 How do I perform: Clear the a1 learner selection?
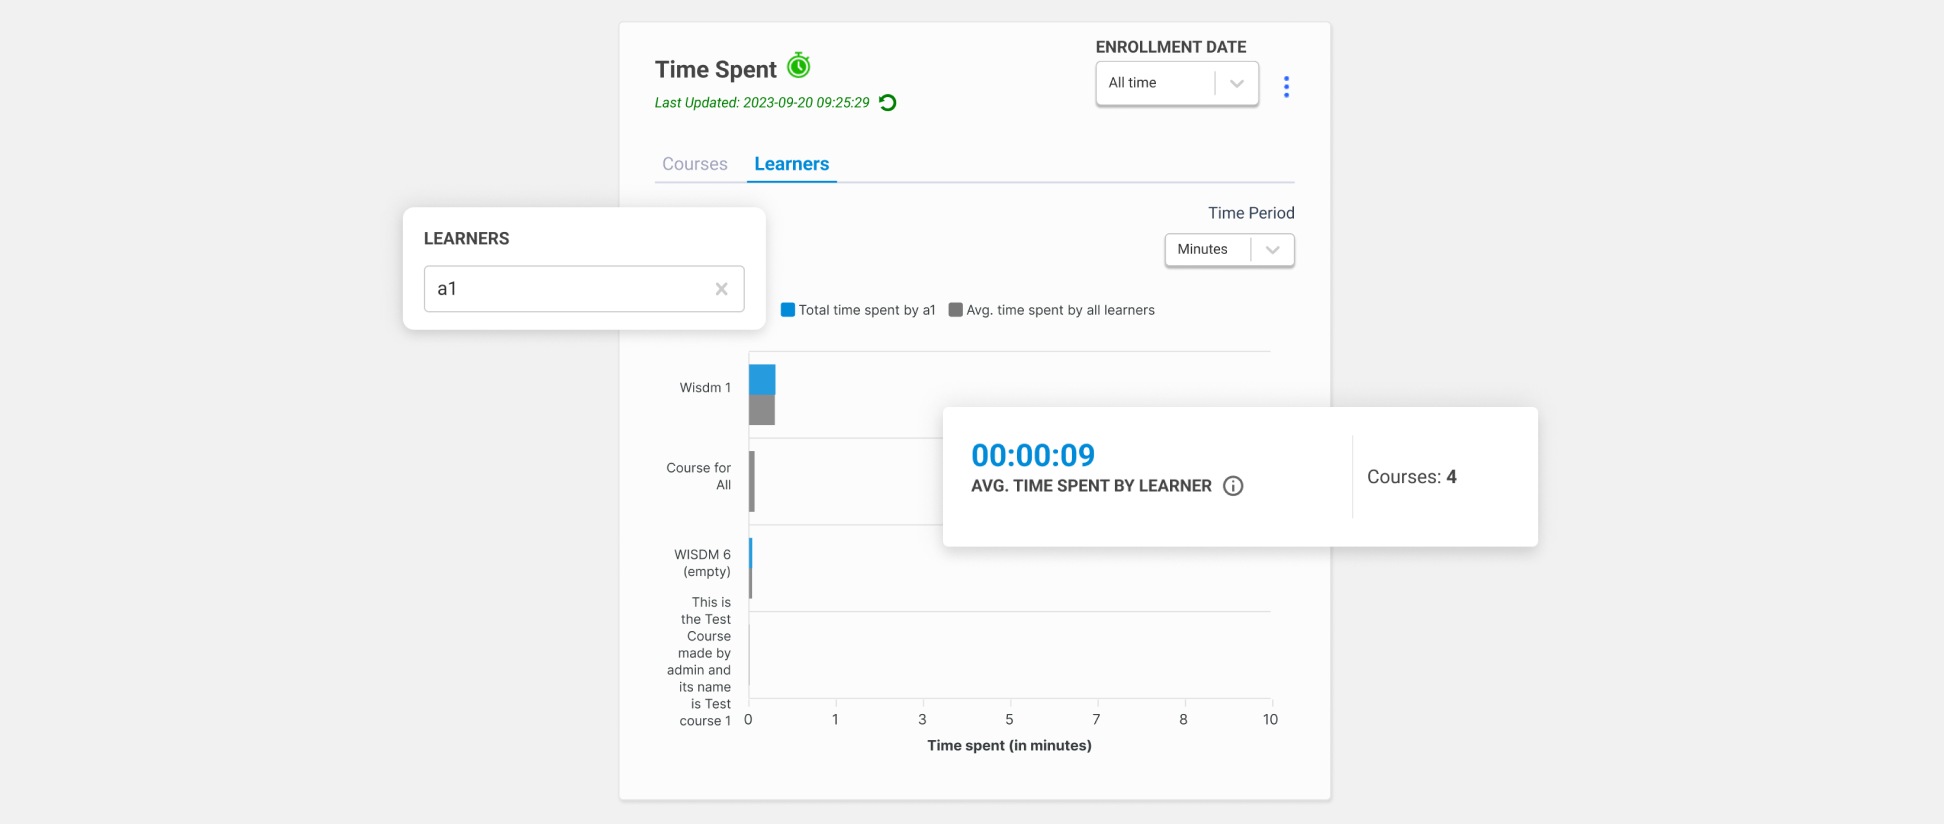(x=721, y=289)
